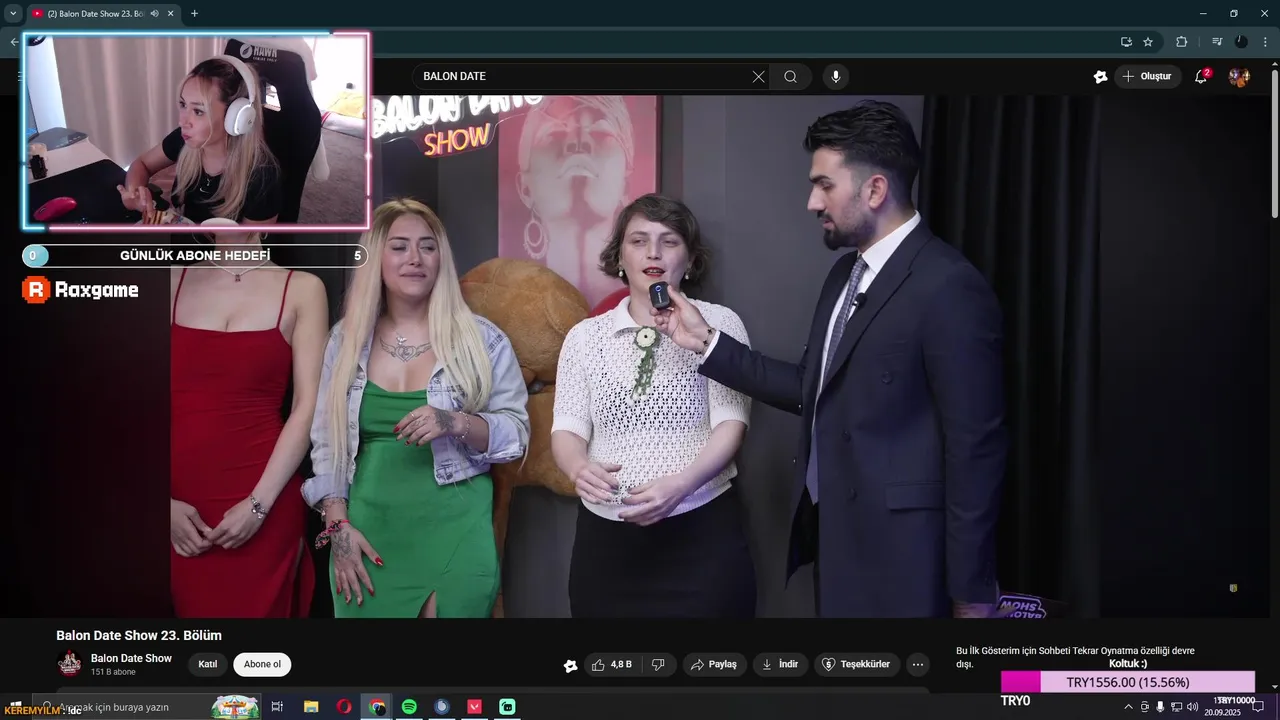This screenshot has height=720, width=1280.
Task: Open the Chrome profile avatar
Action: pyautogui.click(x=1241, y=42)
